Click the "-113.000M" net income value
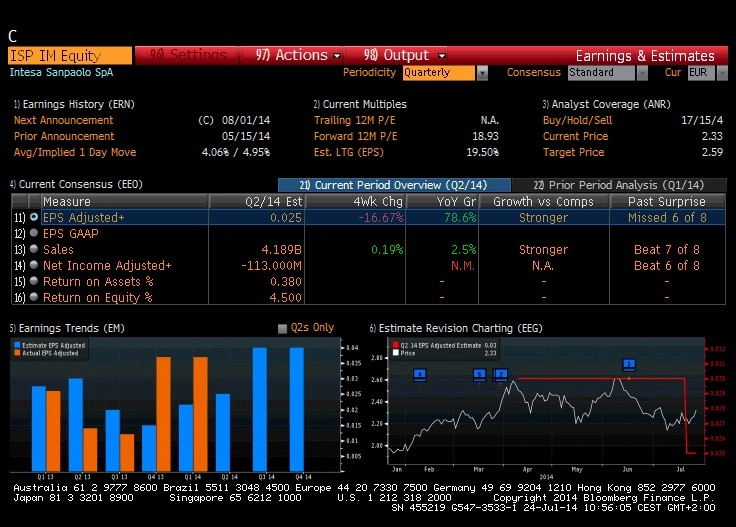This screenshot has height=527, width=736. point(271,266)
